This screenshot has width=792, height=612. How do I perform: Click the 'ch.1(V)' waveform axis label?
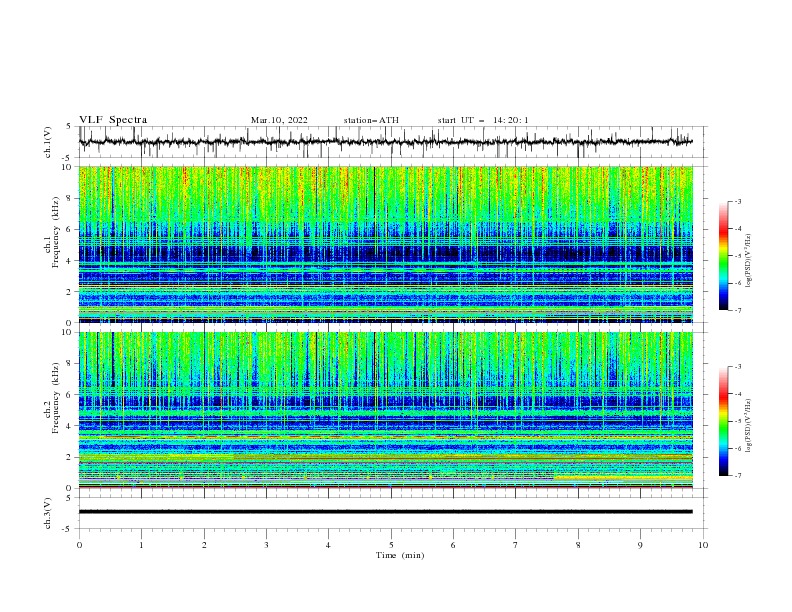(x=48, y=142)
